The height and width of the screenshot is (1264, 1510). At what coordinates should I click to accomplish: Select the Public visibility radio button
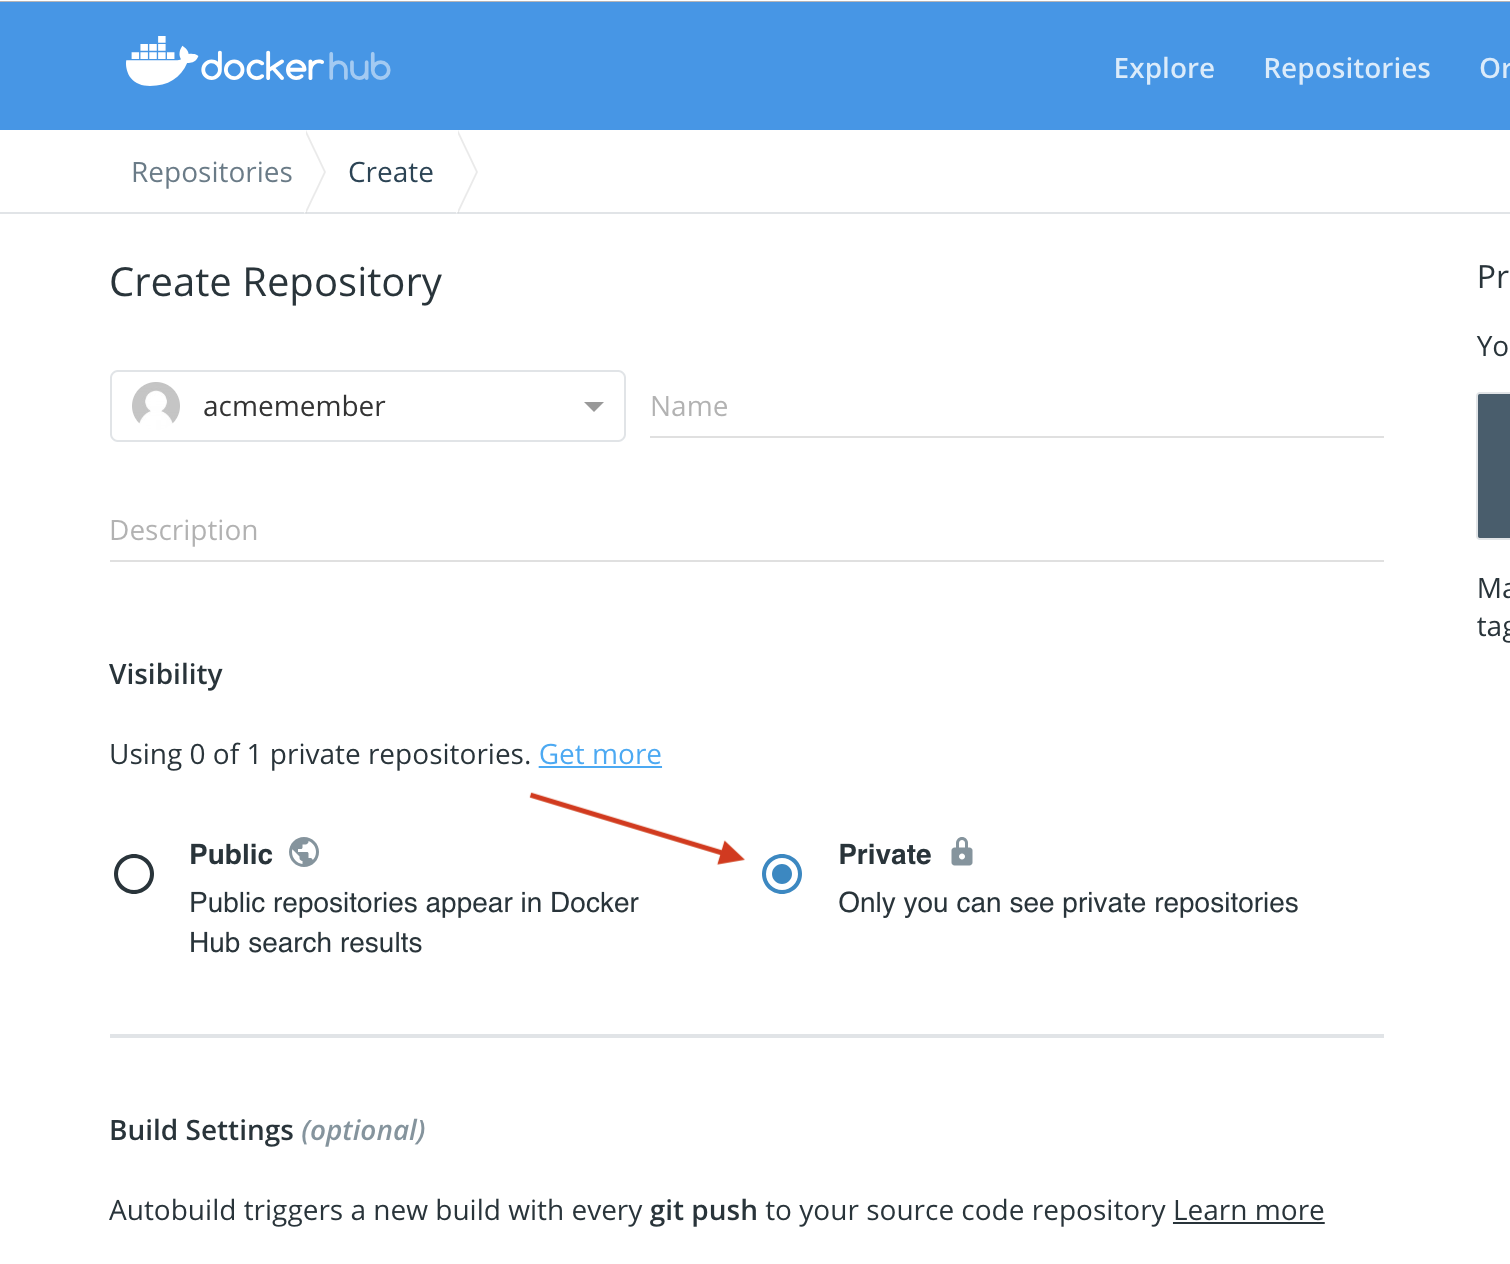pos(134,874)
